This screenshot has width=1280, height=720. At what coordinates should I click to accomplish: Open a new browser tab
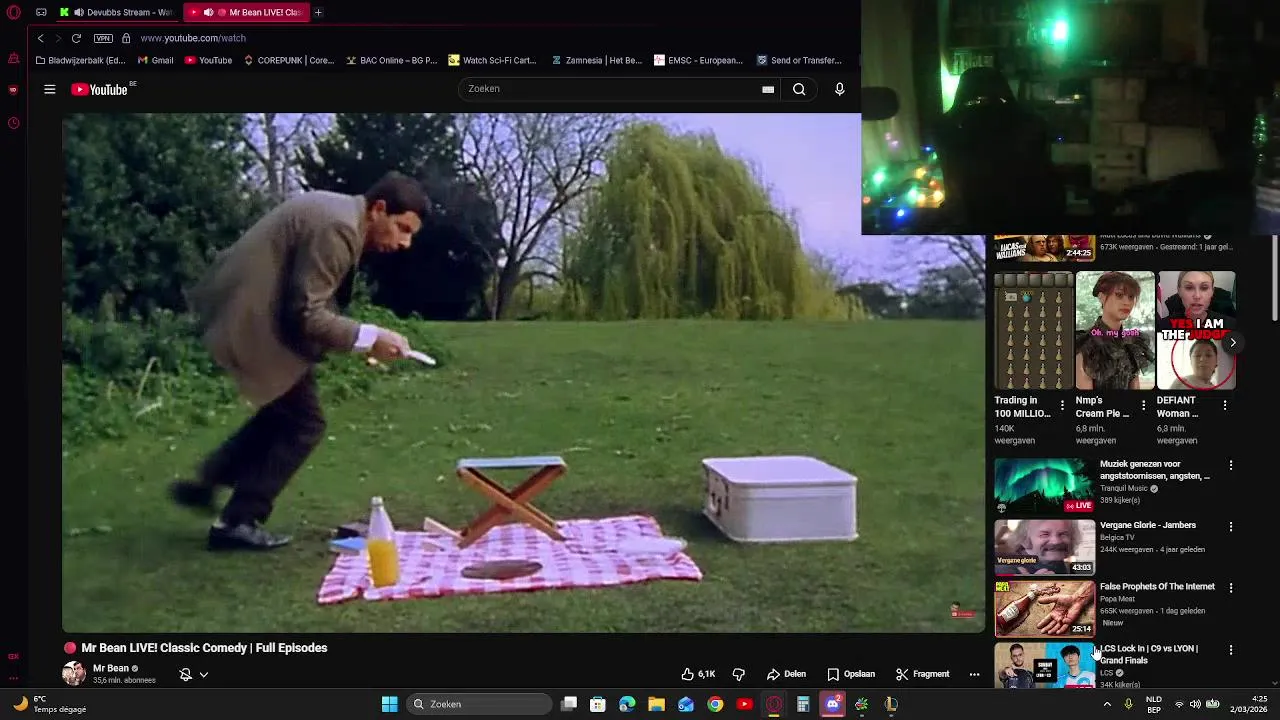[x=318, y=12]
